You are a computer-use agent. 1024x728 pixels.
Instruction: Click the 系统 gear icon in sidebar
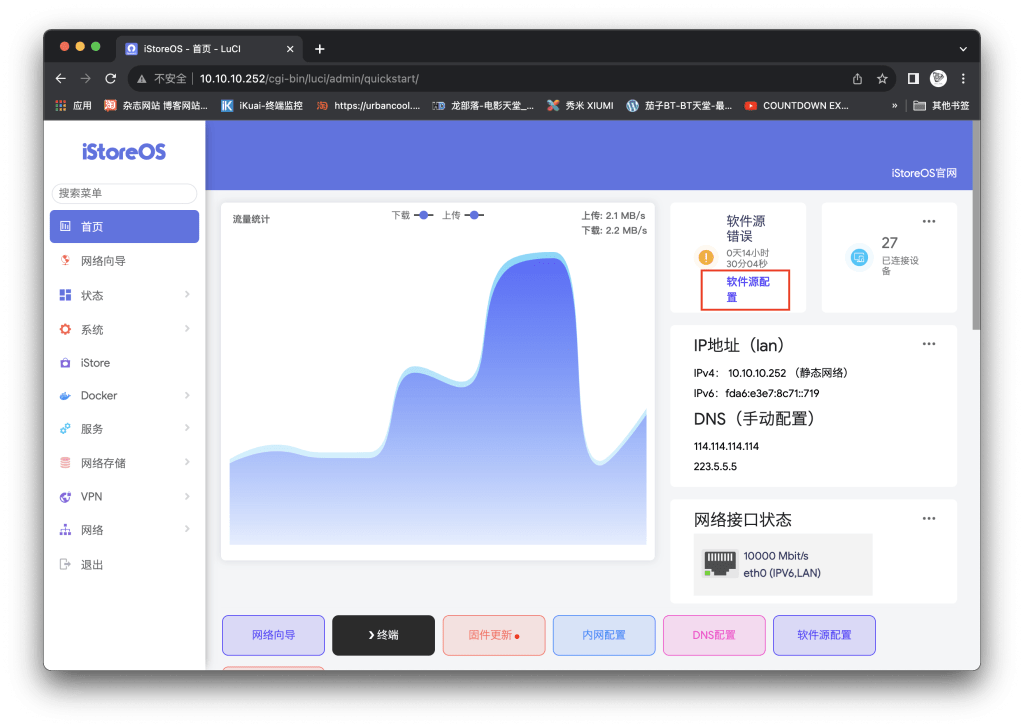[x=64, y=329]
